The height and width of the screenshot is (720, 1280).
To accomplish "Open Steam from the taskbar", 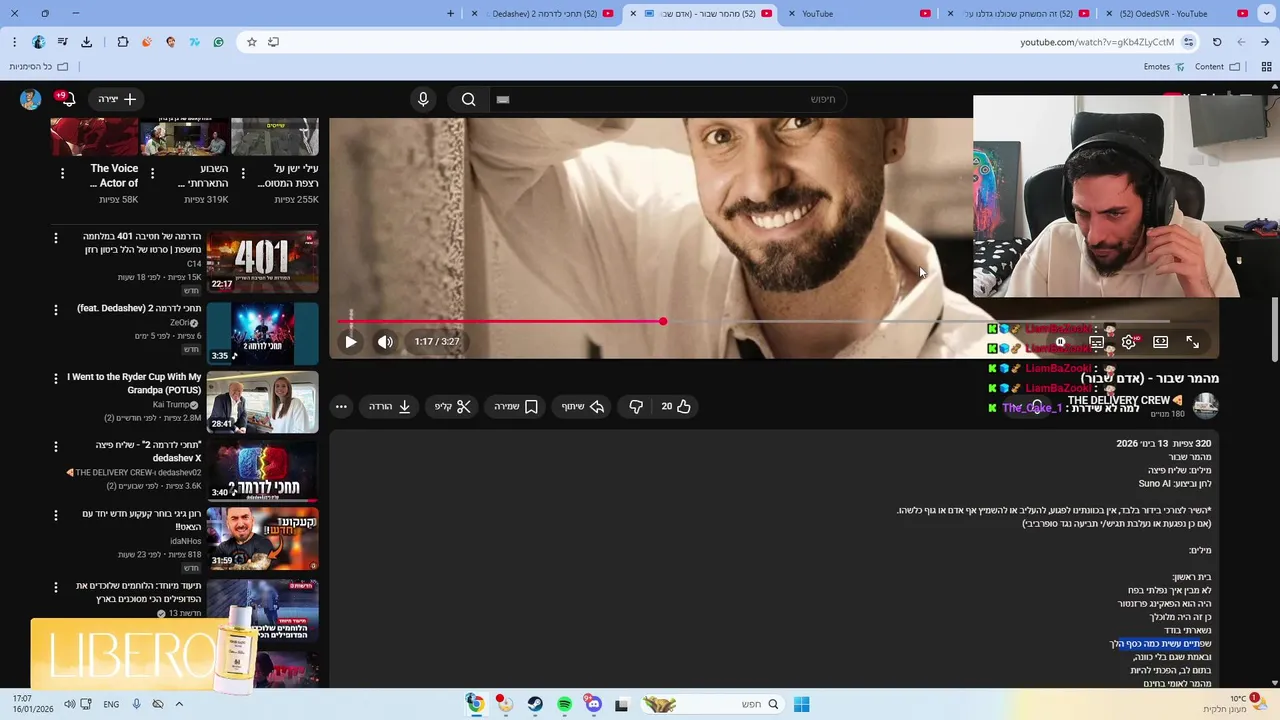I will click(535, 704).
